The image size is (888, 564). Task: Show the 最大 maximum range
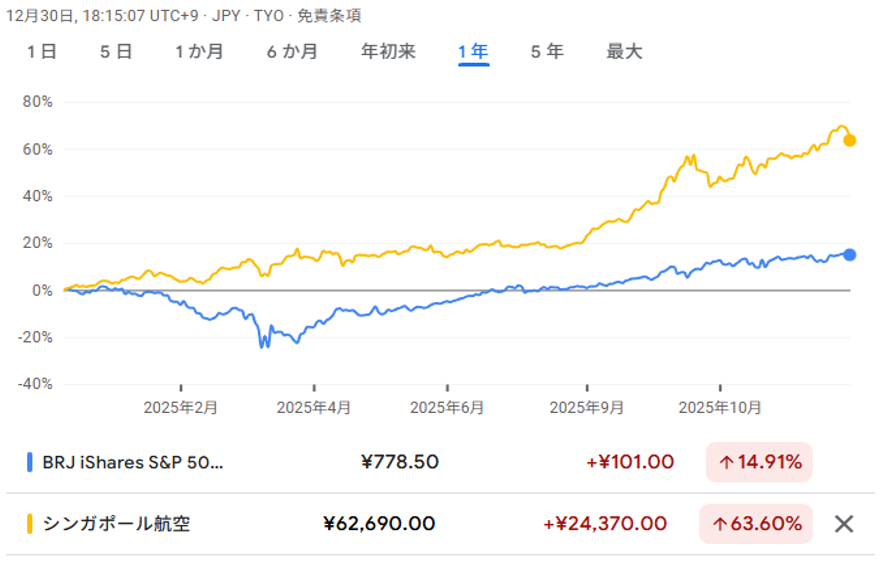[624, 52]
